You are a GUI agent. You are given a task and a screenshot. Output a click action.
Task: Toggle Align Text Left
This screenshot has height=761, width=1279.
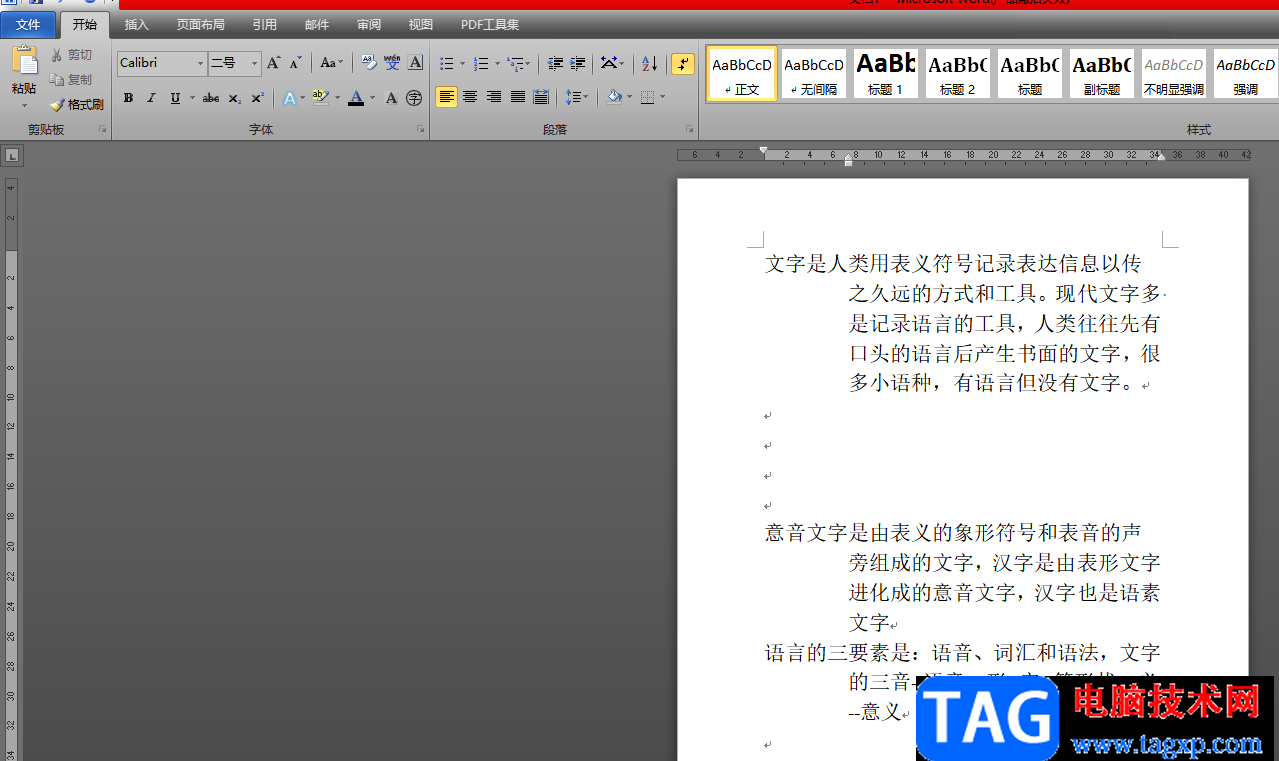pyautogui.click(x=446, y=98)
